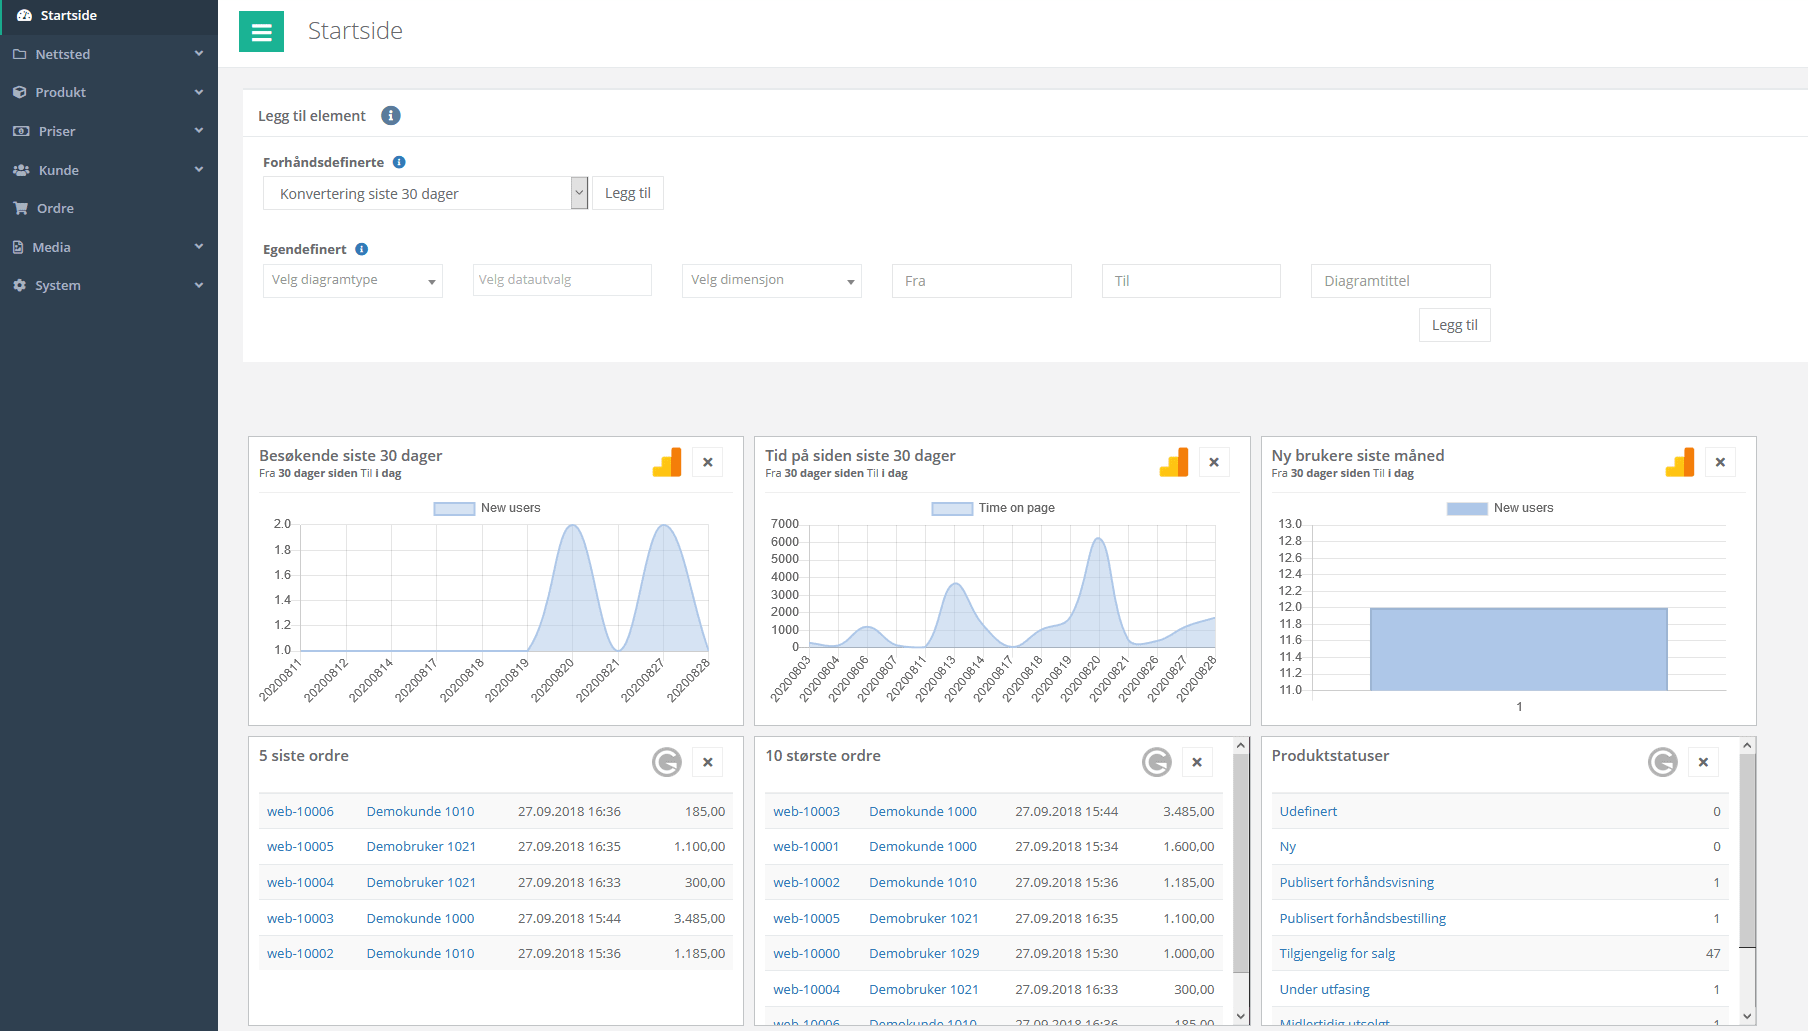Expand the System menu chevron
This screenshot has height=1031, width=1808.
click(199, 285)
